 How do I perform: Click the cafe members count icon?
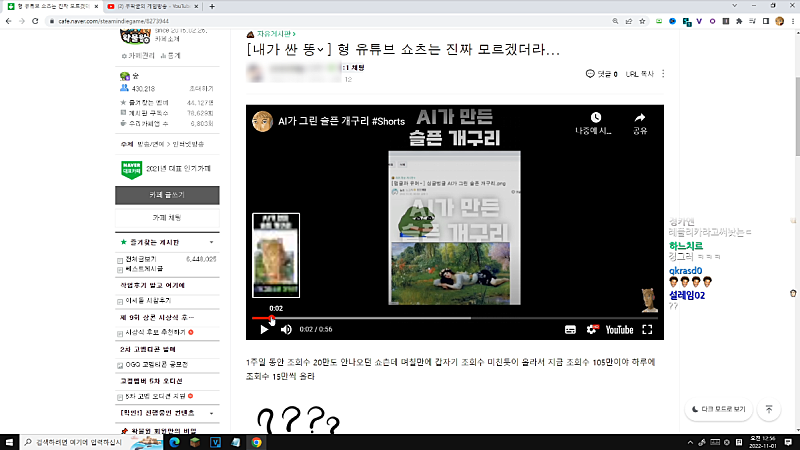124,88
